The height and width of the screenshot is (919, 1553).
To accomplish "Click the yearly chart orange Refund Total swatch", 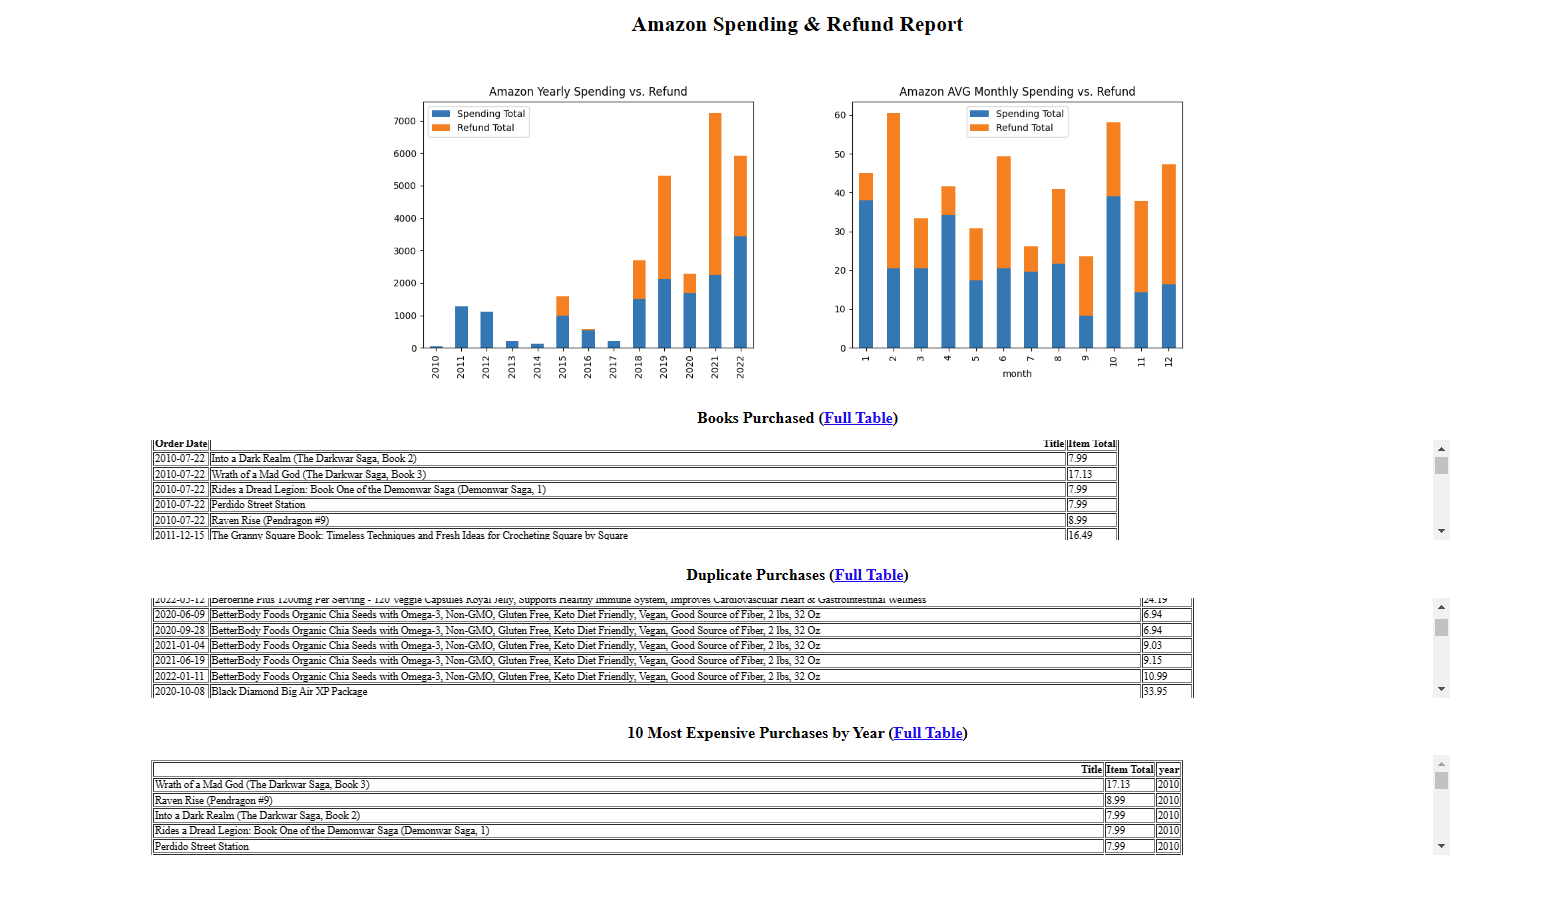I will [441, 128].
